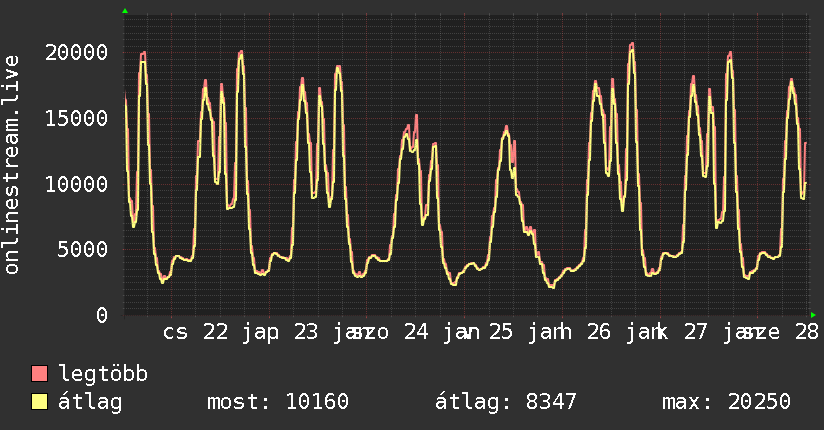The width and height of the screenshot is (824, 430).
Task: Click the 15000 y-axis label
Action: point(77,118)
